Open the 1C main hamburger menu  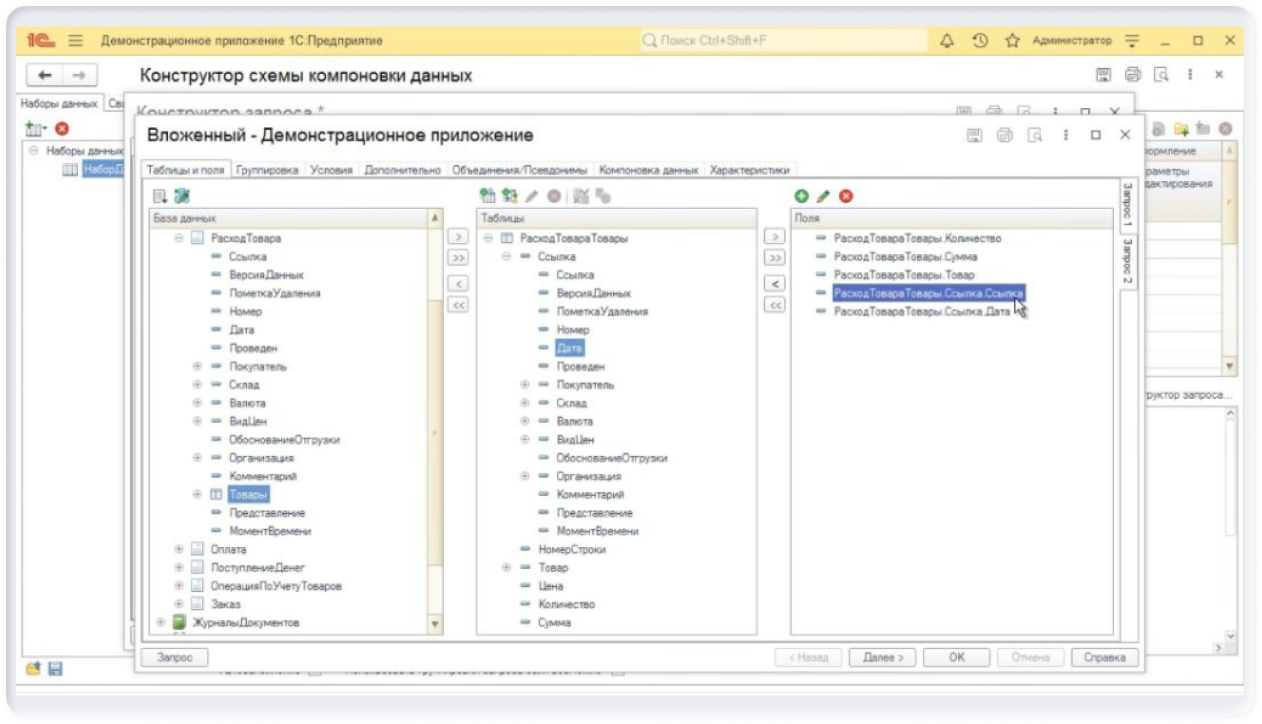click(x=76, y=41)
